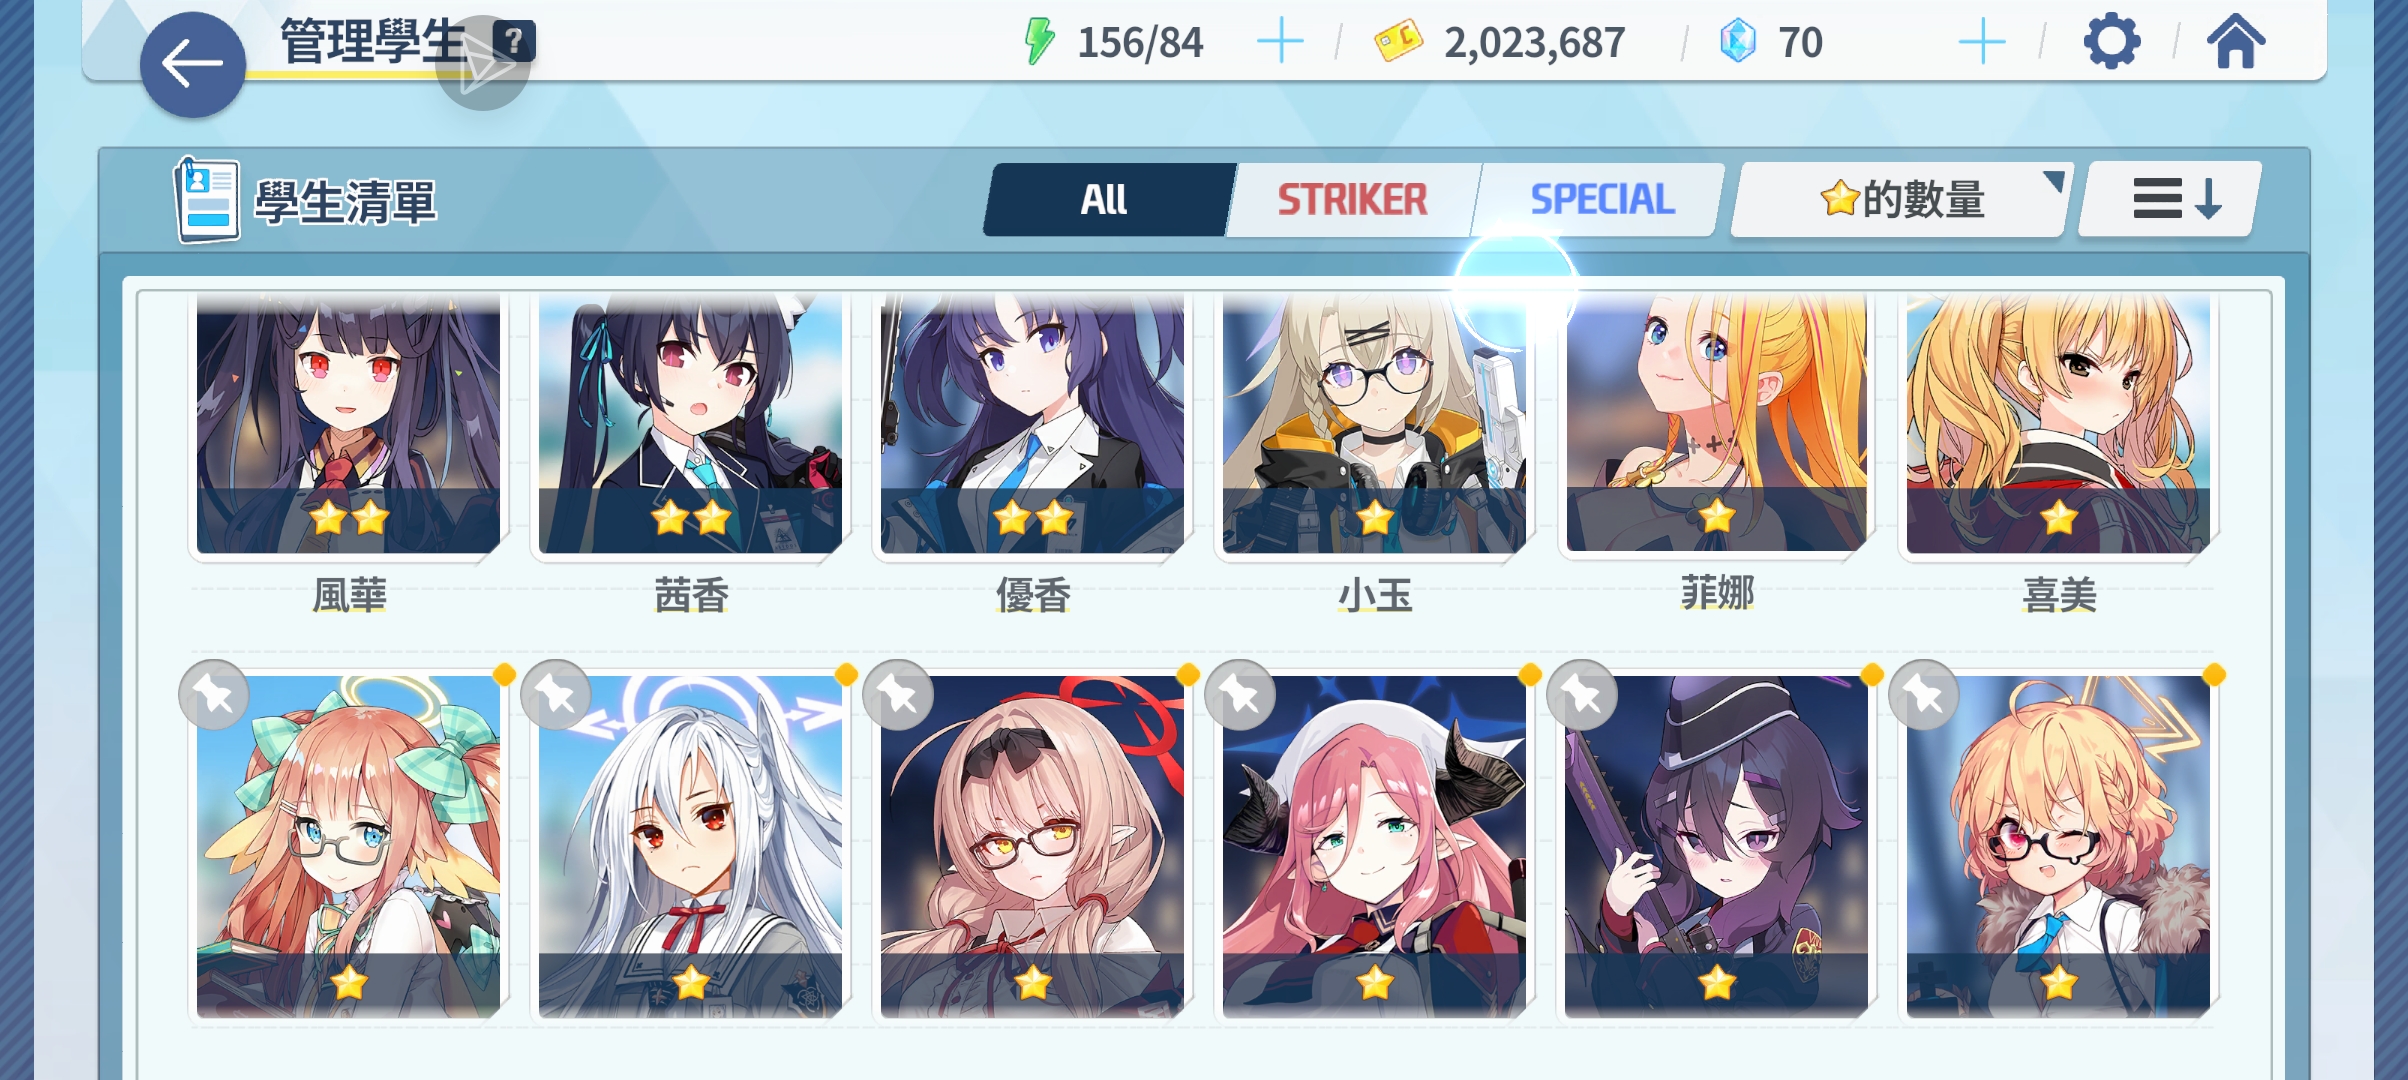Click the gold credits coin icon
Viewport: 2408px width, 1080px height.
[1398, 42]
